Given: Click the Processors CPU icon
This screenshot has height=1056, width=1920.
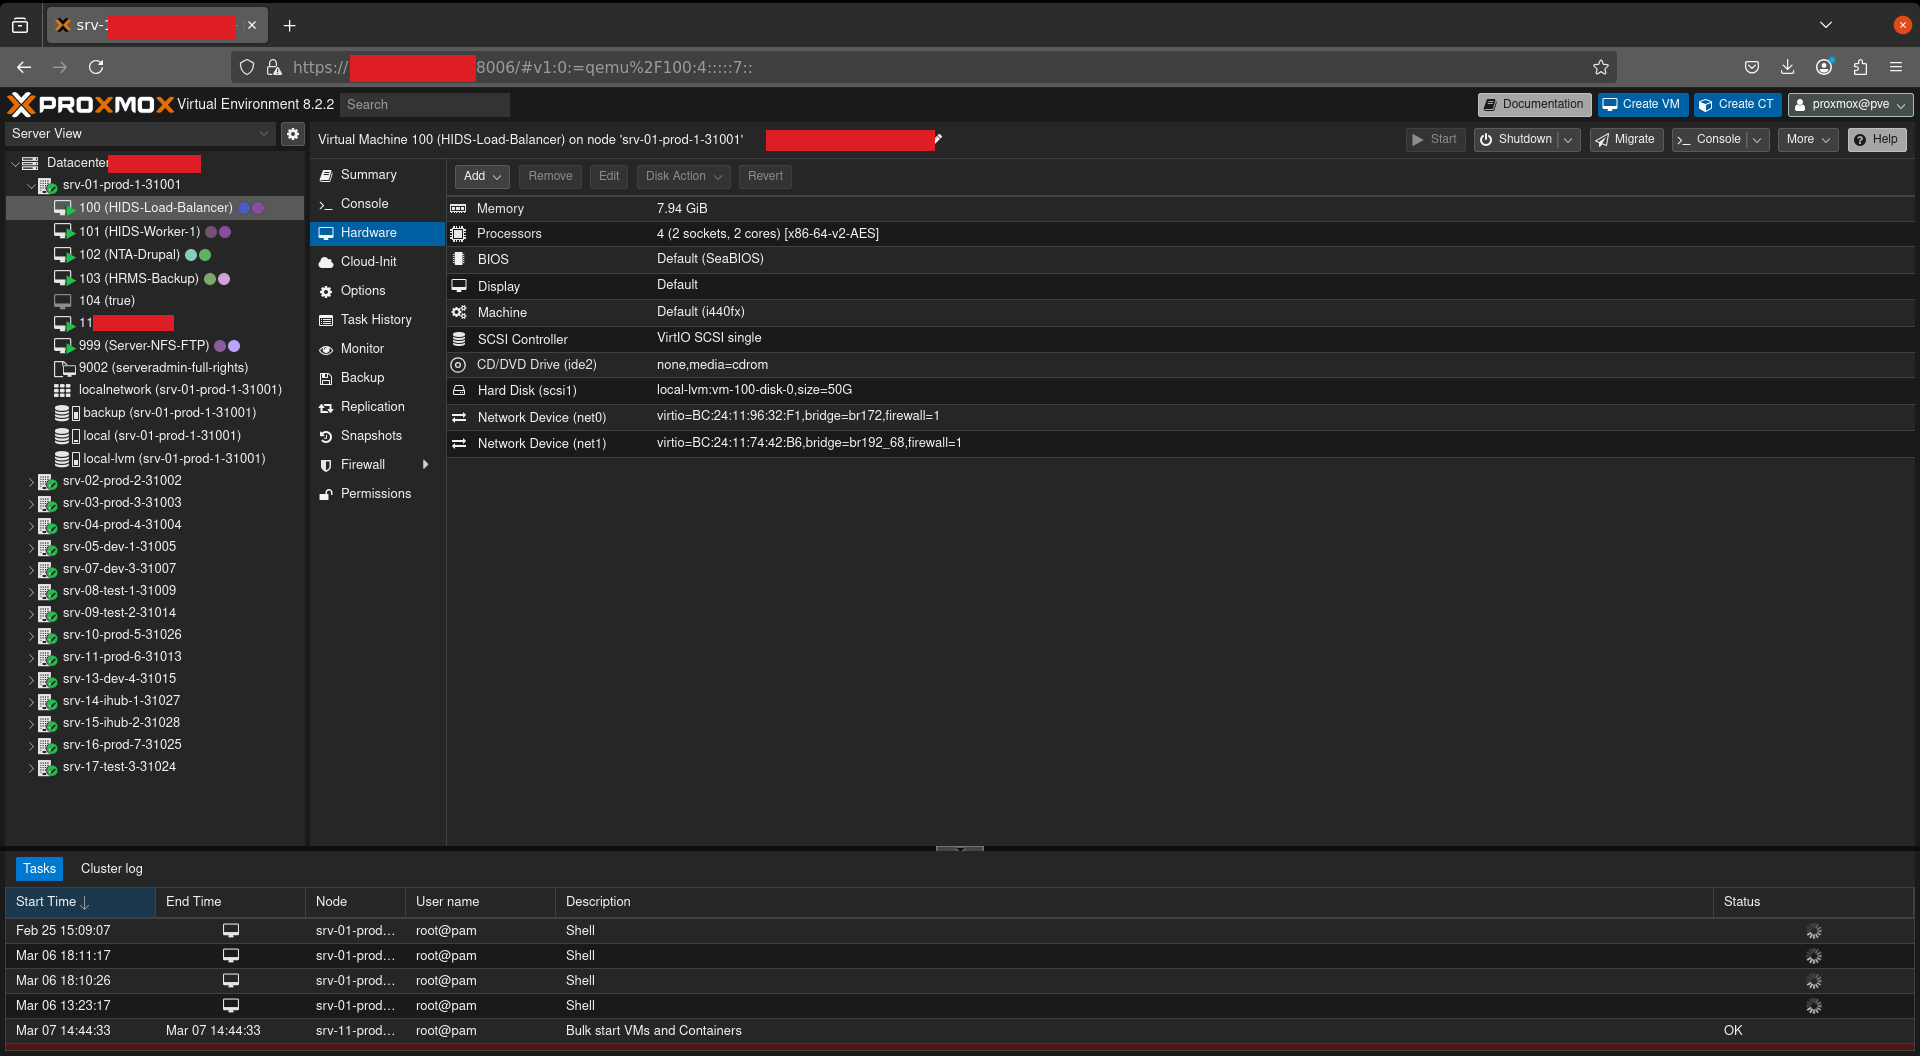Looking at the screenshot, I should [458, 233].
